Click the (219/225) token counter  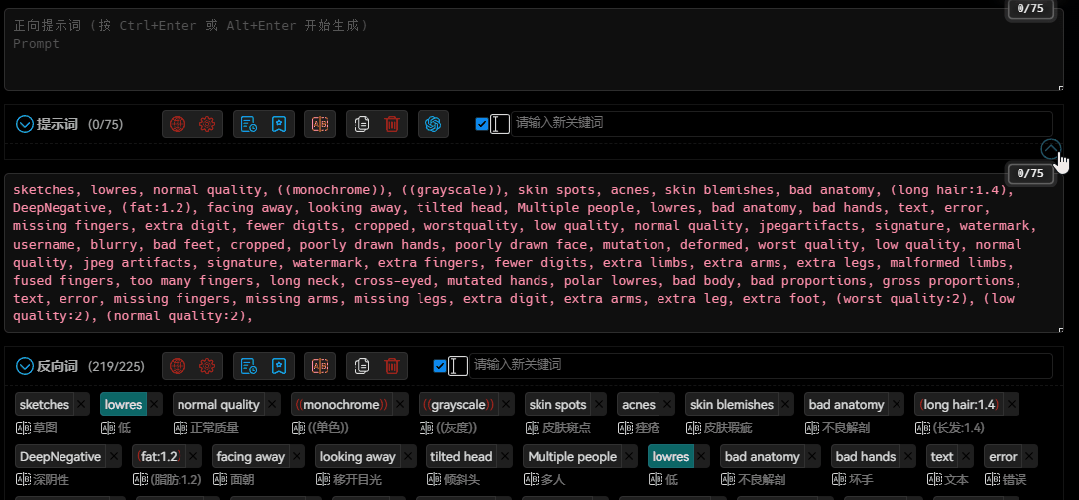tap(116, 366)
